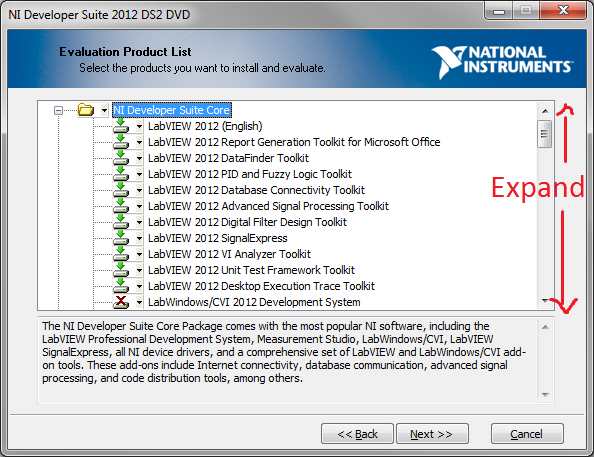Viewport: 594px width, 457px height.
Task: Select LabVIEW 2012 Report Generation Toolkit for Microsoft Office
Action: [294, 142]
